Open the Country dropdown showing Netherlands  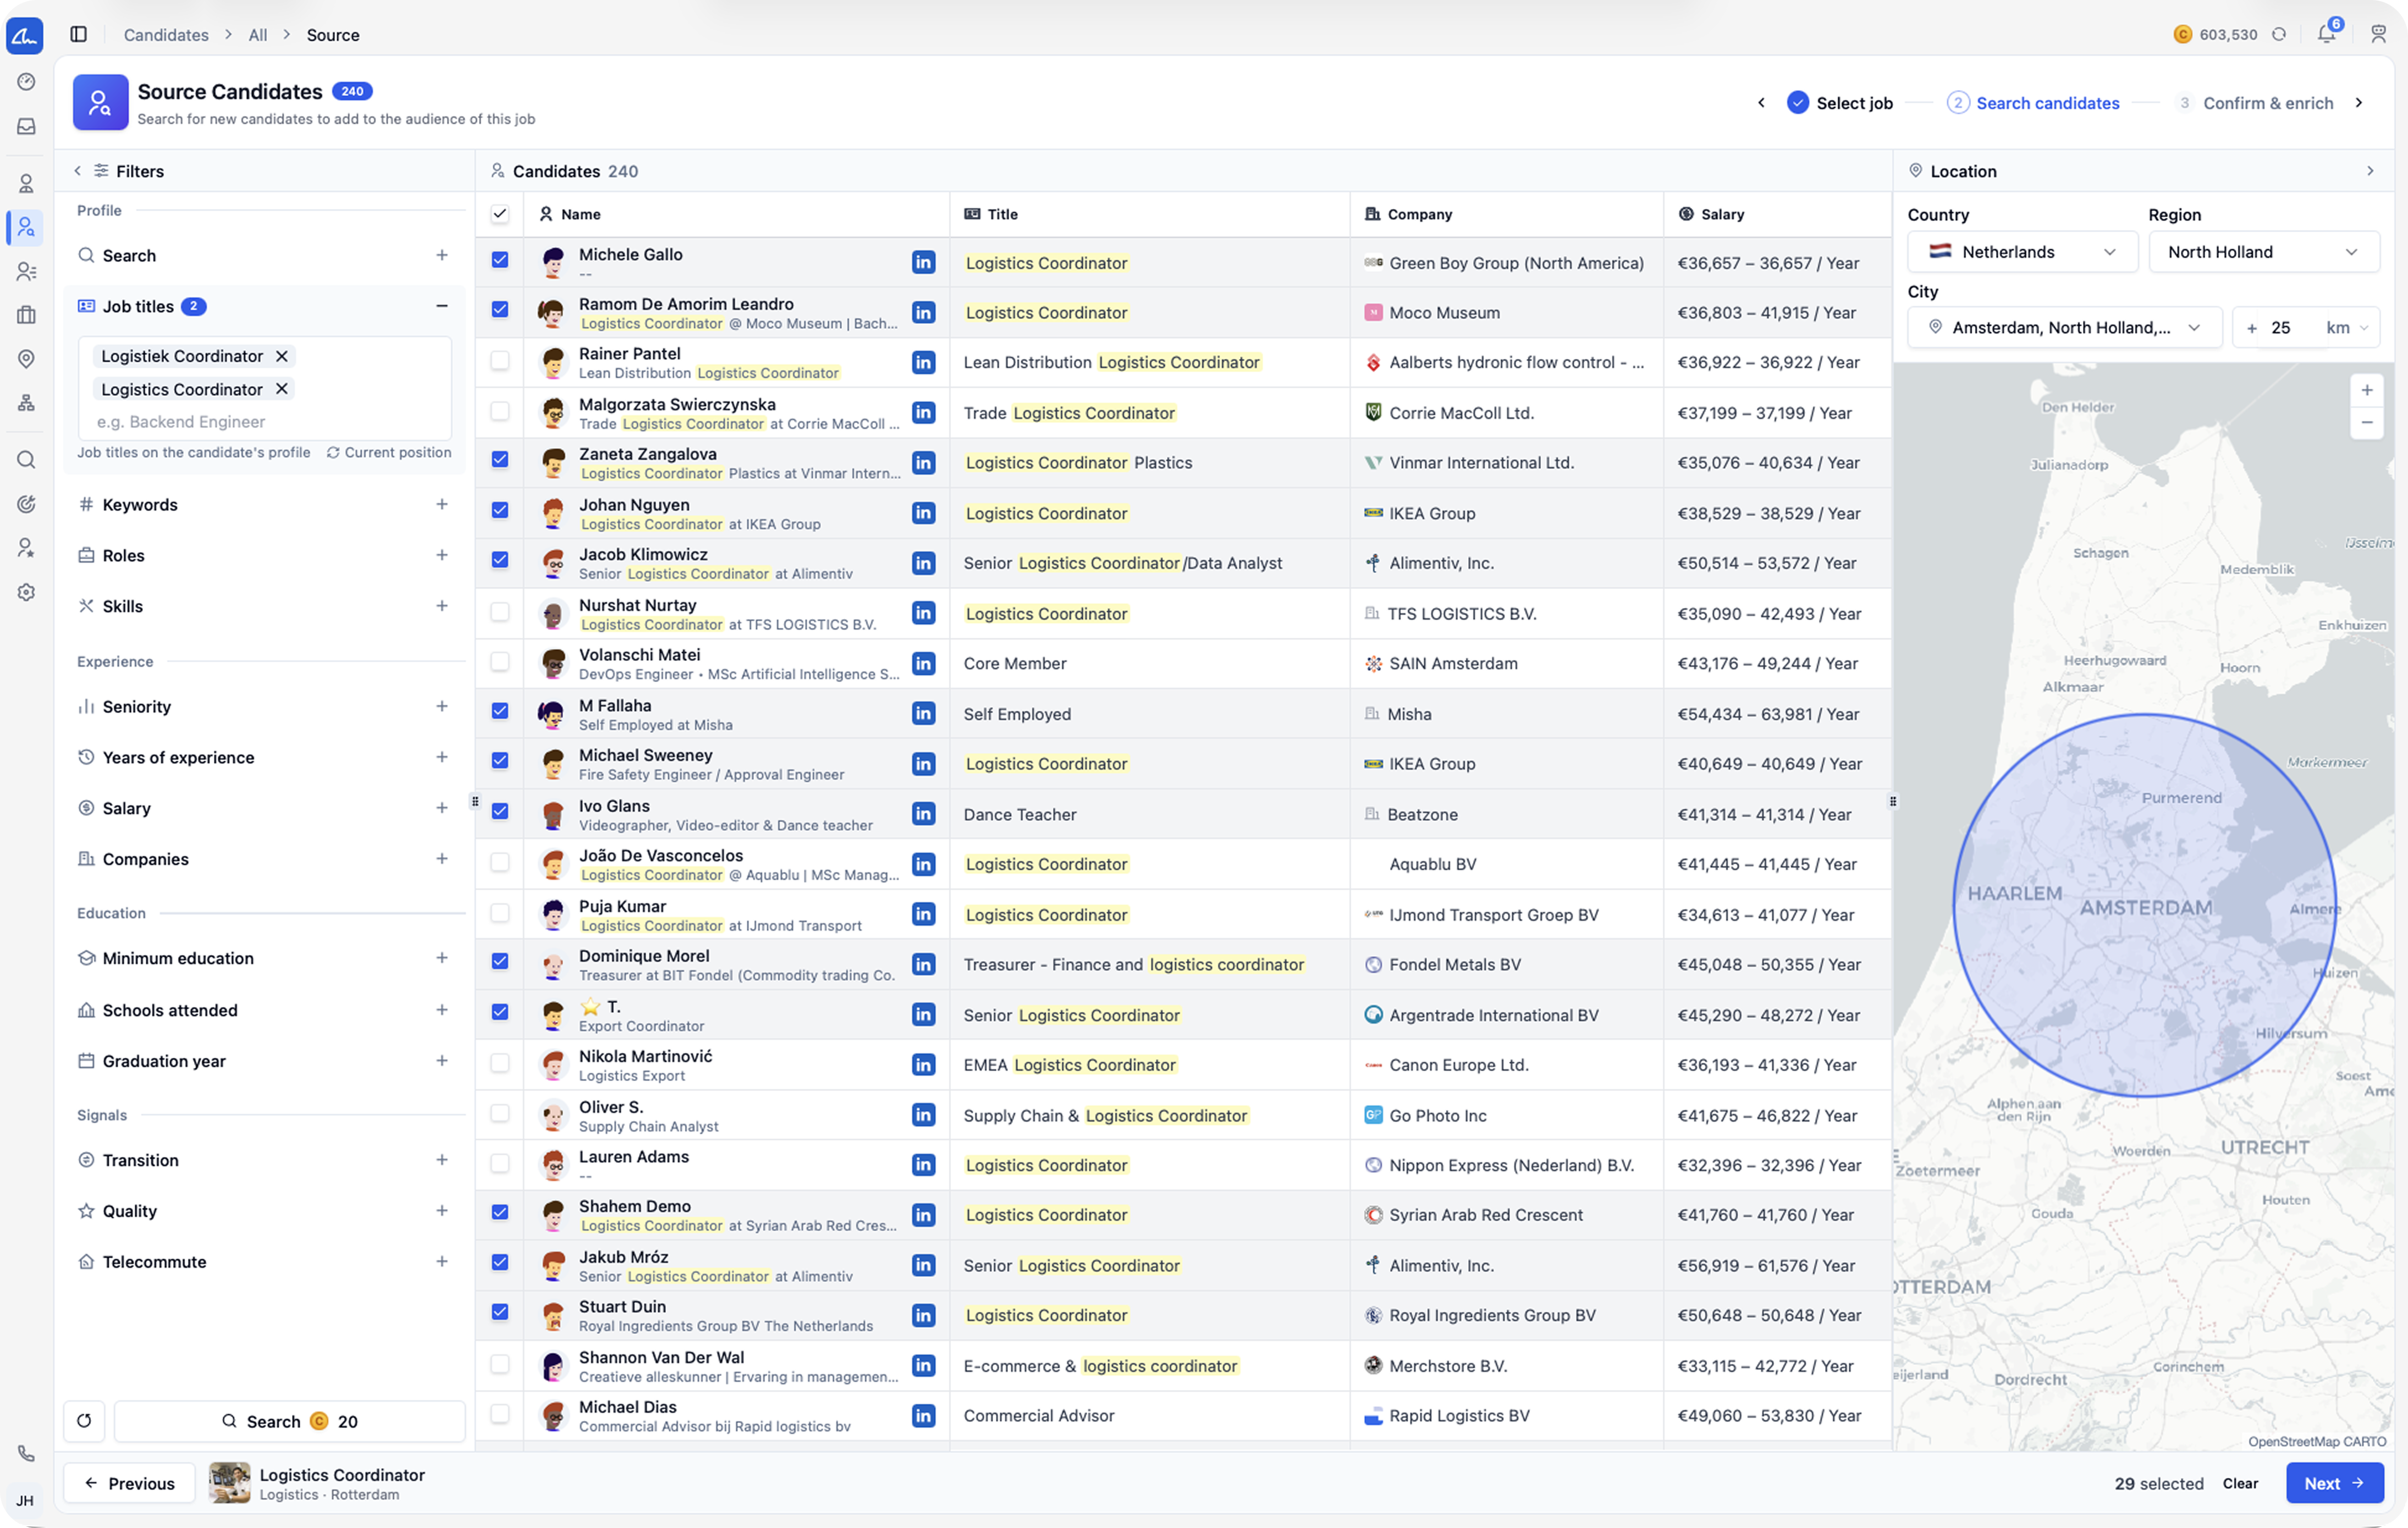[2022, 252]
